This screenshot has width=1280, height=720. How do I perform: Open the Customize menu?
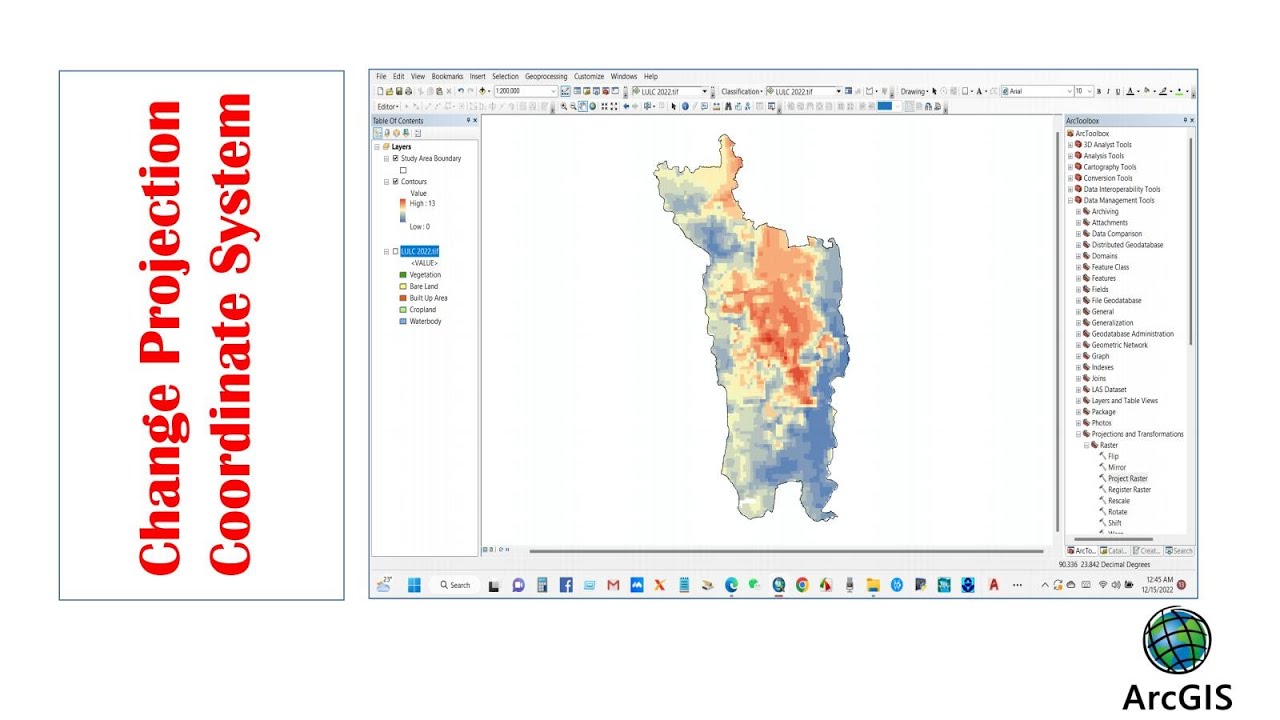click(589, 76)
